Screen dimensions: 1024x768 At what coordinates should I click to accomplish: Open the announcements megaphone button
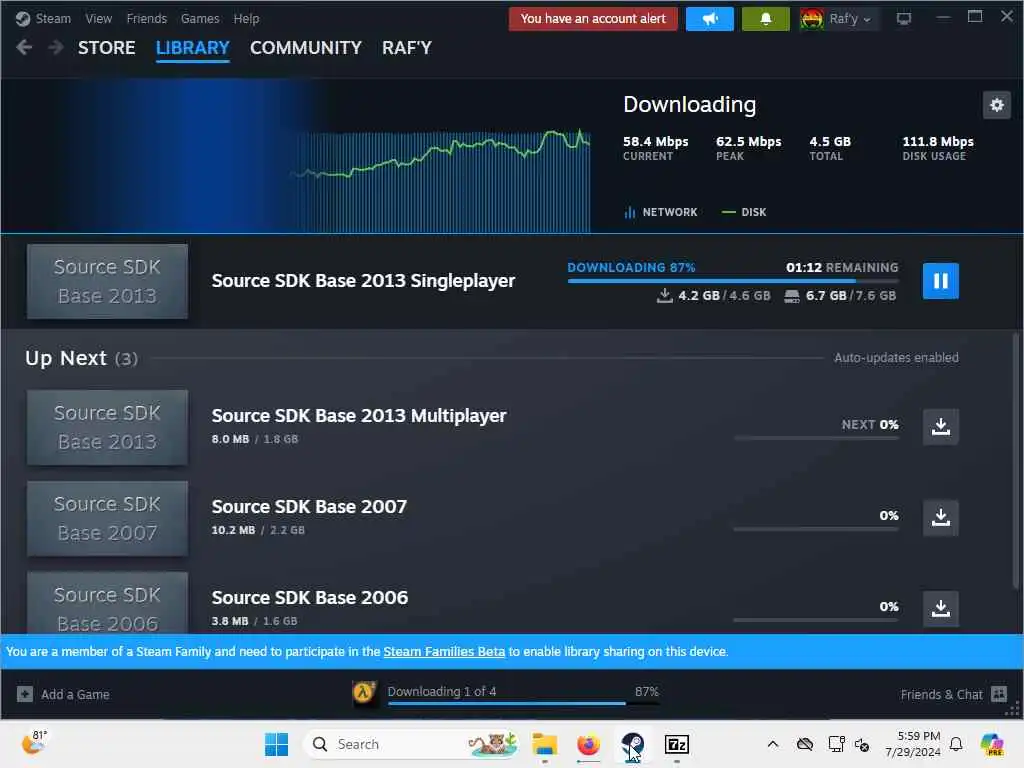point(710,19)
